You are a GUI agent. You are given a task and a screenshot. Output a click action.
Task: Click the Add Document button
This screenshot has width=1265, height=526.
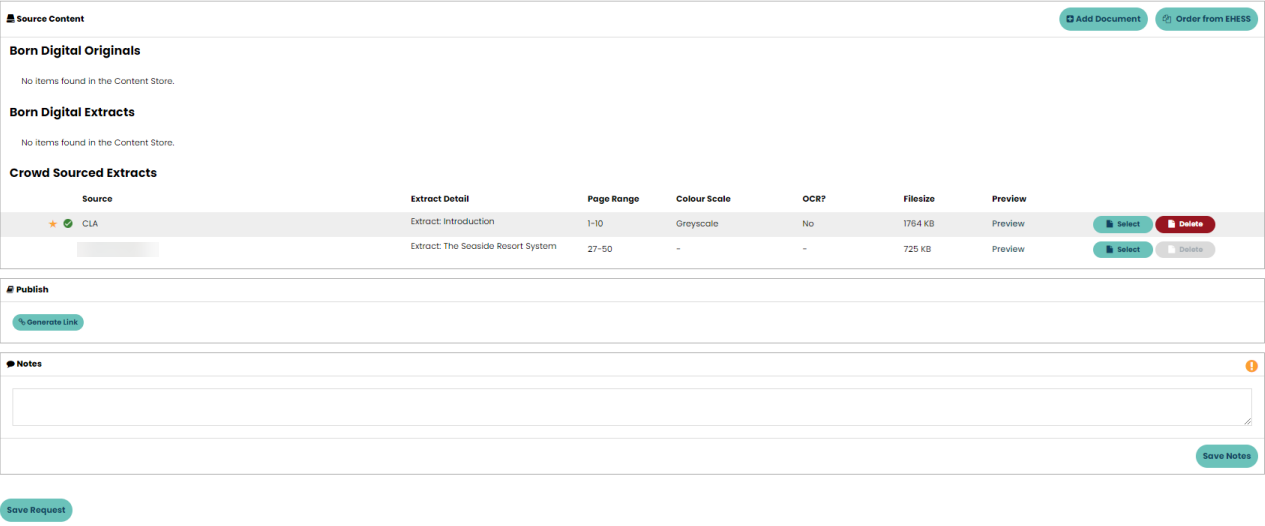click(1103, 19)
